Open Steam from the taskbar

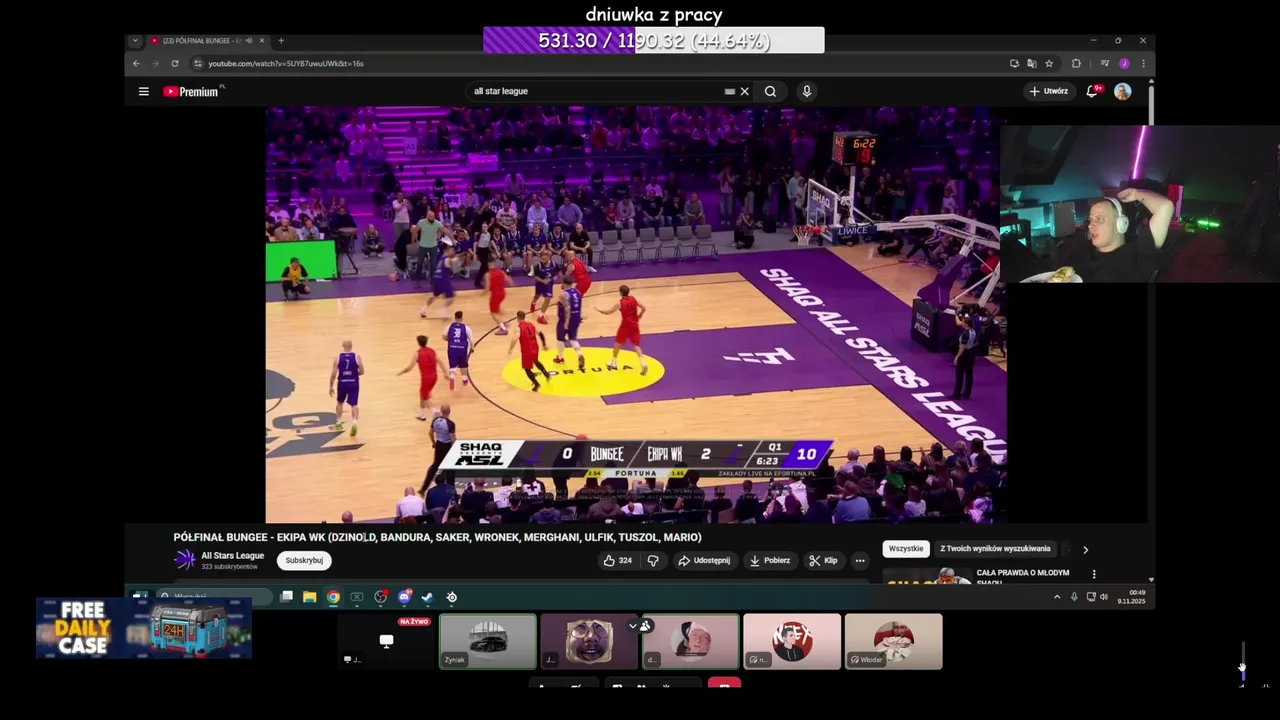click(427, 597)
